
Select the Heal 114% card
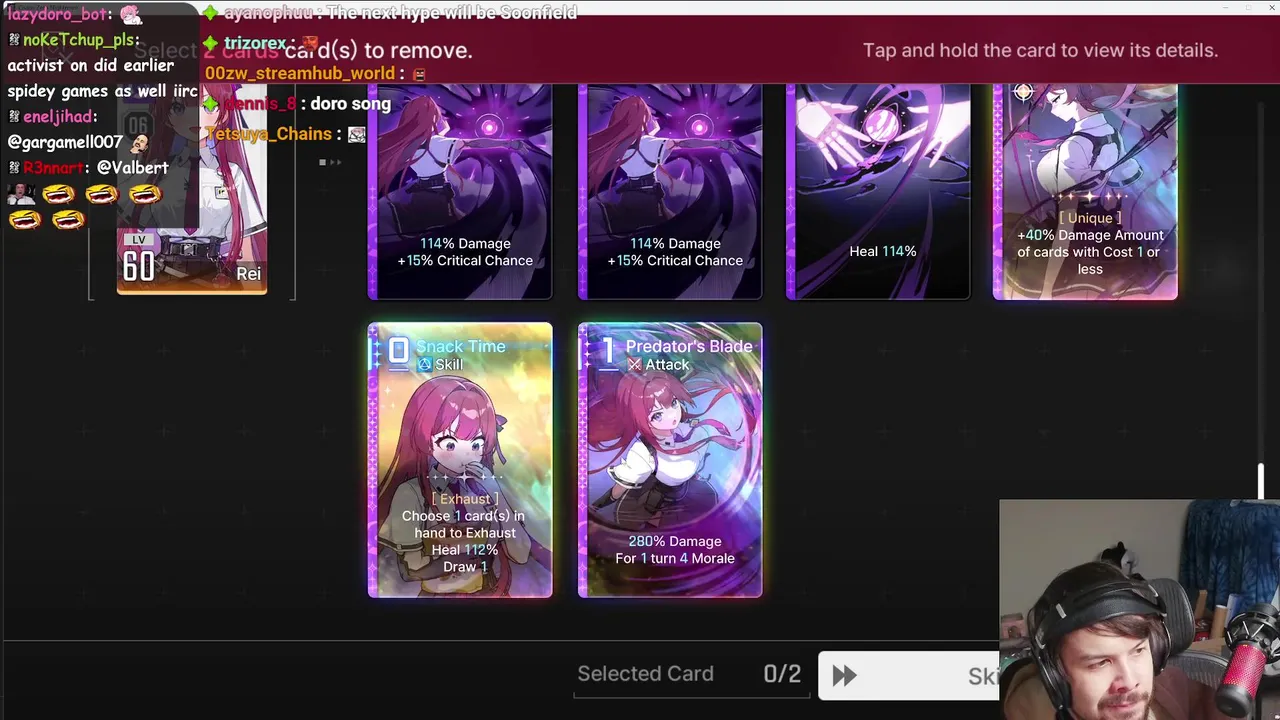pyautogui.click(x=878, y=191)
